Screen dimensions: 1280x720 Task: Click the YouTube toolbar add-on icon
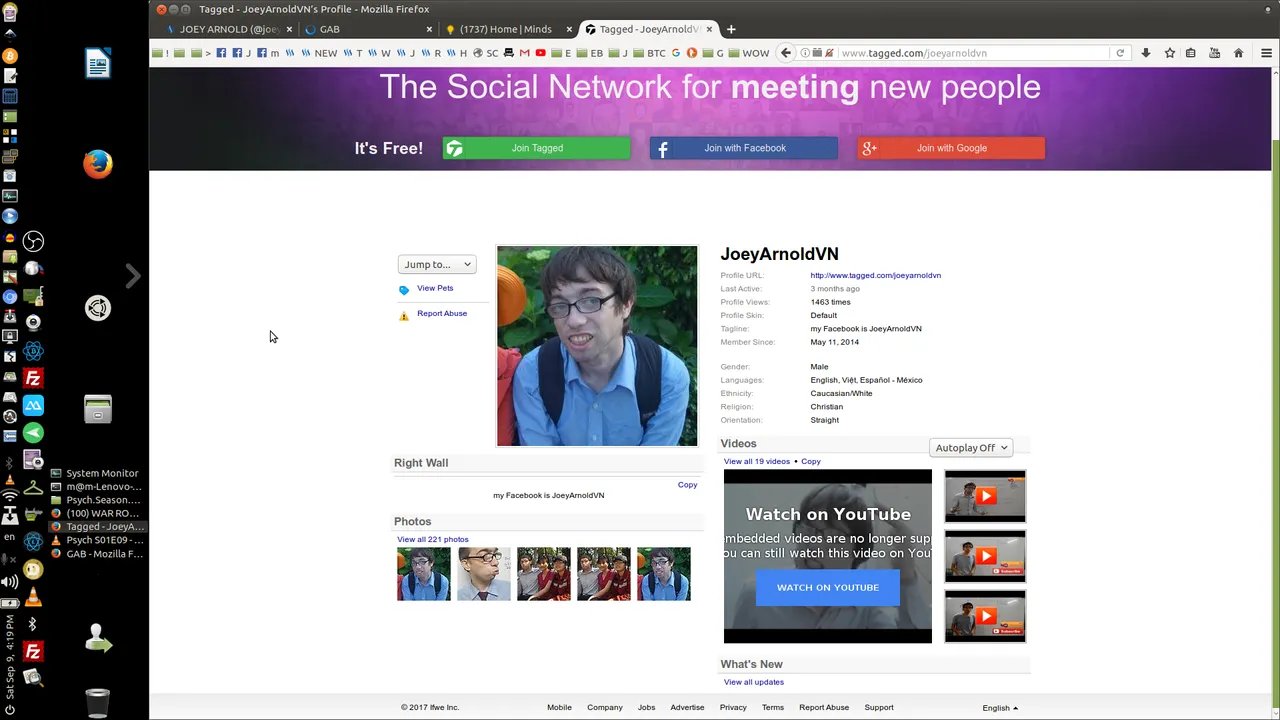[x=1214, y=53]
